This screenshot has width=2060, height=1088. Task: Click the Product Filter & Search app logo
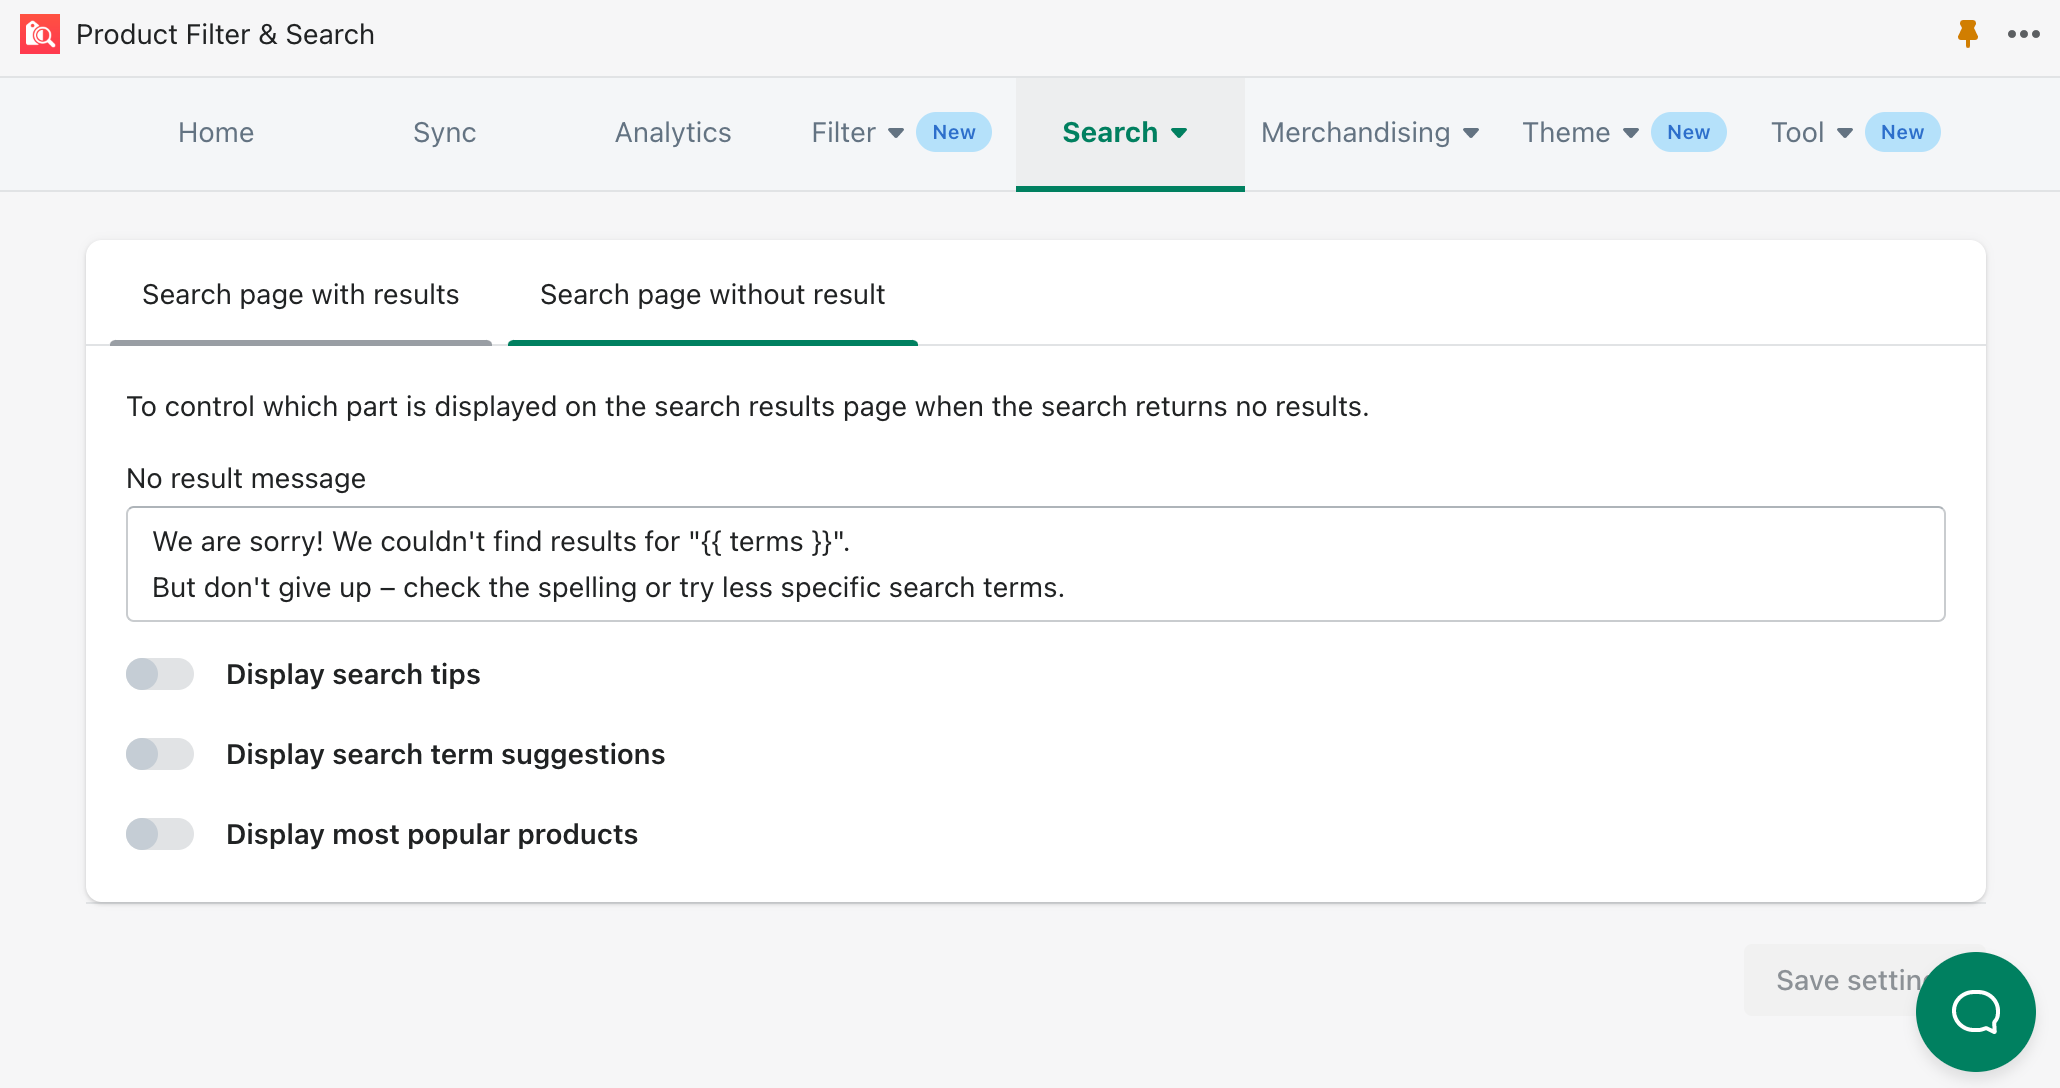pyautogui.click(x=40, y=34)
